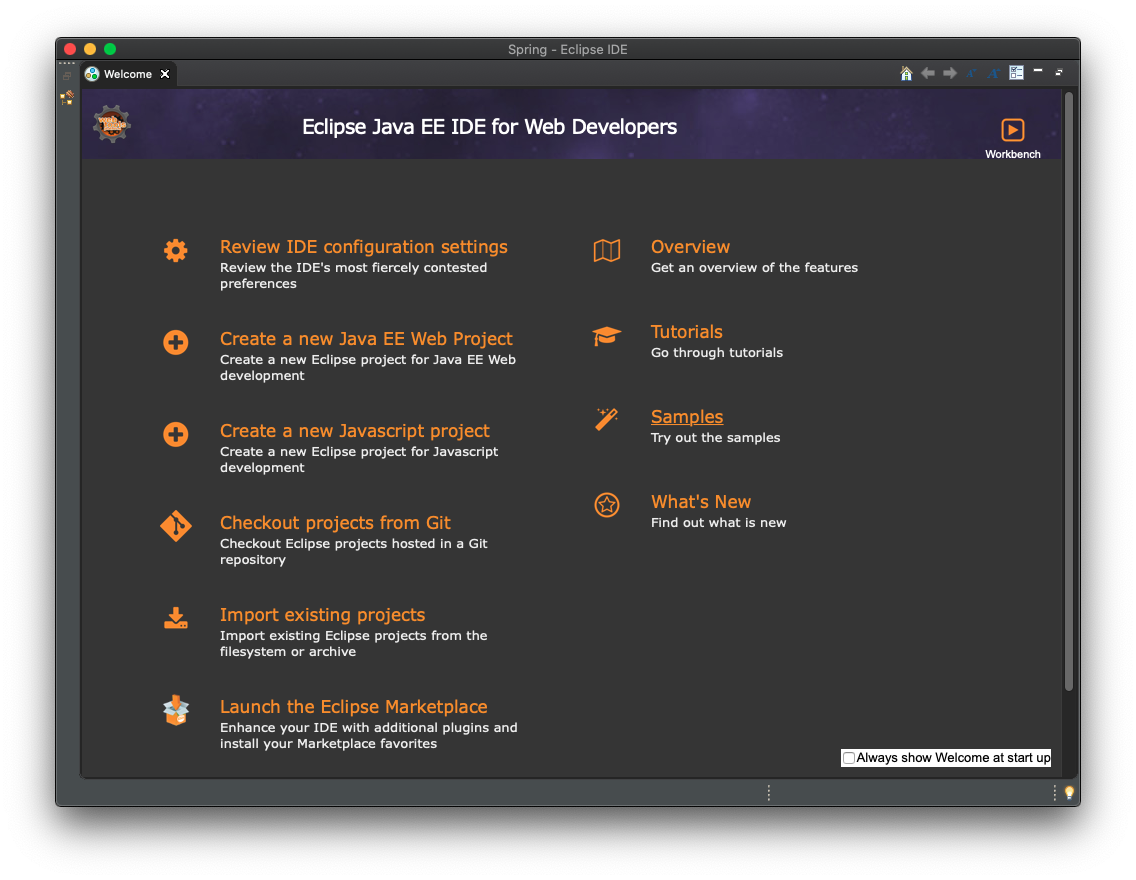Screen dimensions: 1136x880
Task: Click the Samples magic wand icon
Action: click(606, 420)
